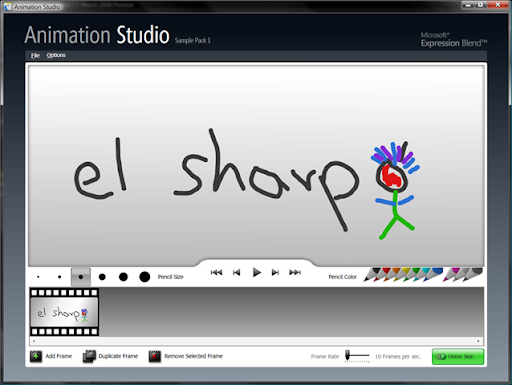
Task: Pick the magenta pencil color
Action: pos(451,275)
